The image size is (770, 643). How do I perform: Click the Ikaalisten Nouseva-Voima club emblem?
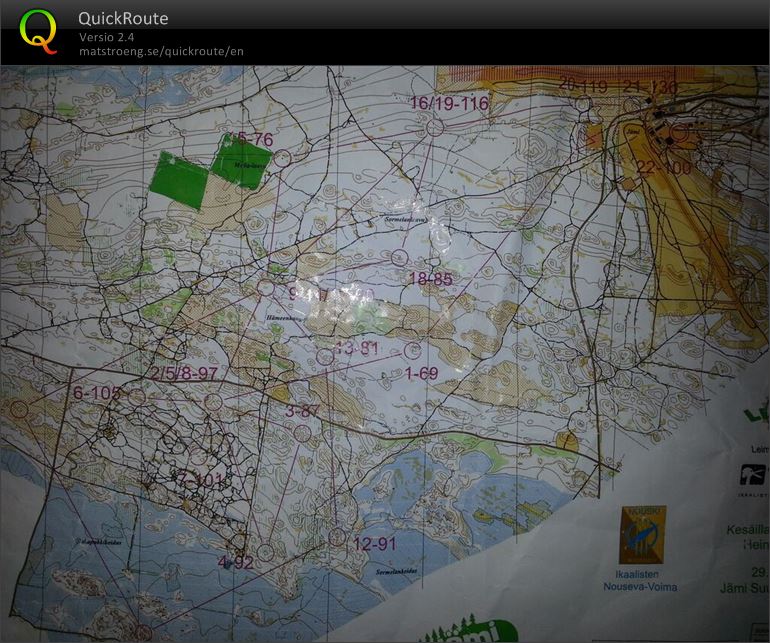643,536
